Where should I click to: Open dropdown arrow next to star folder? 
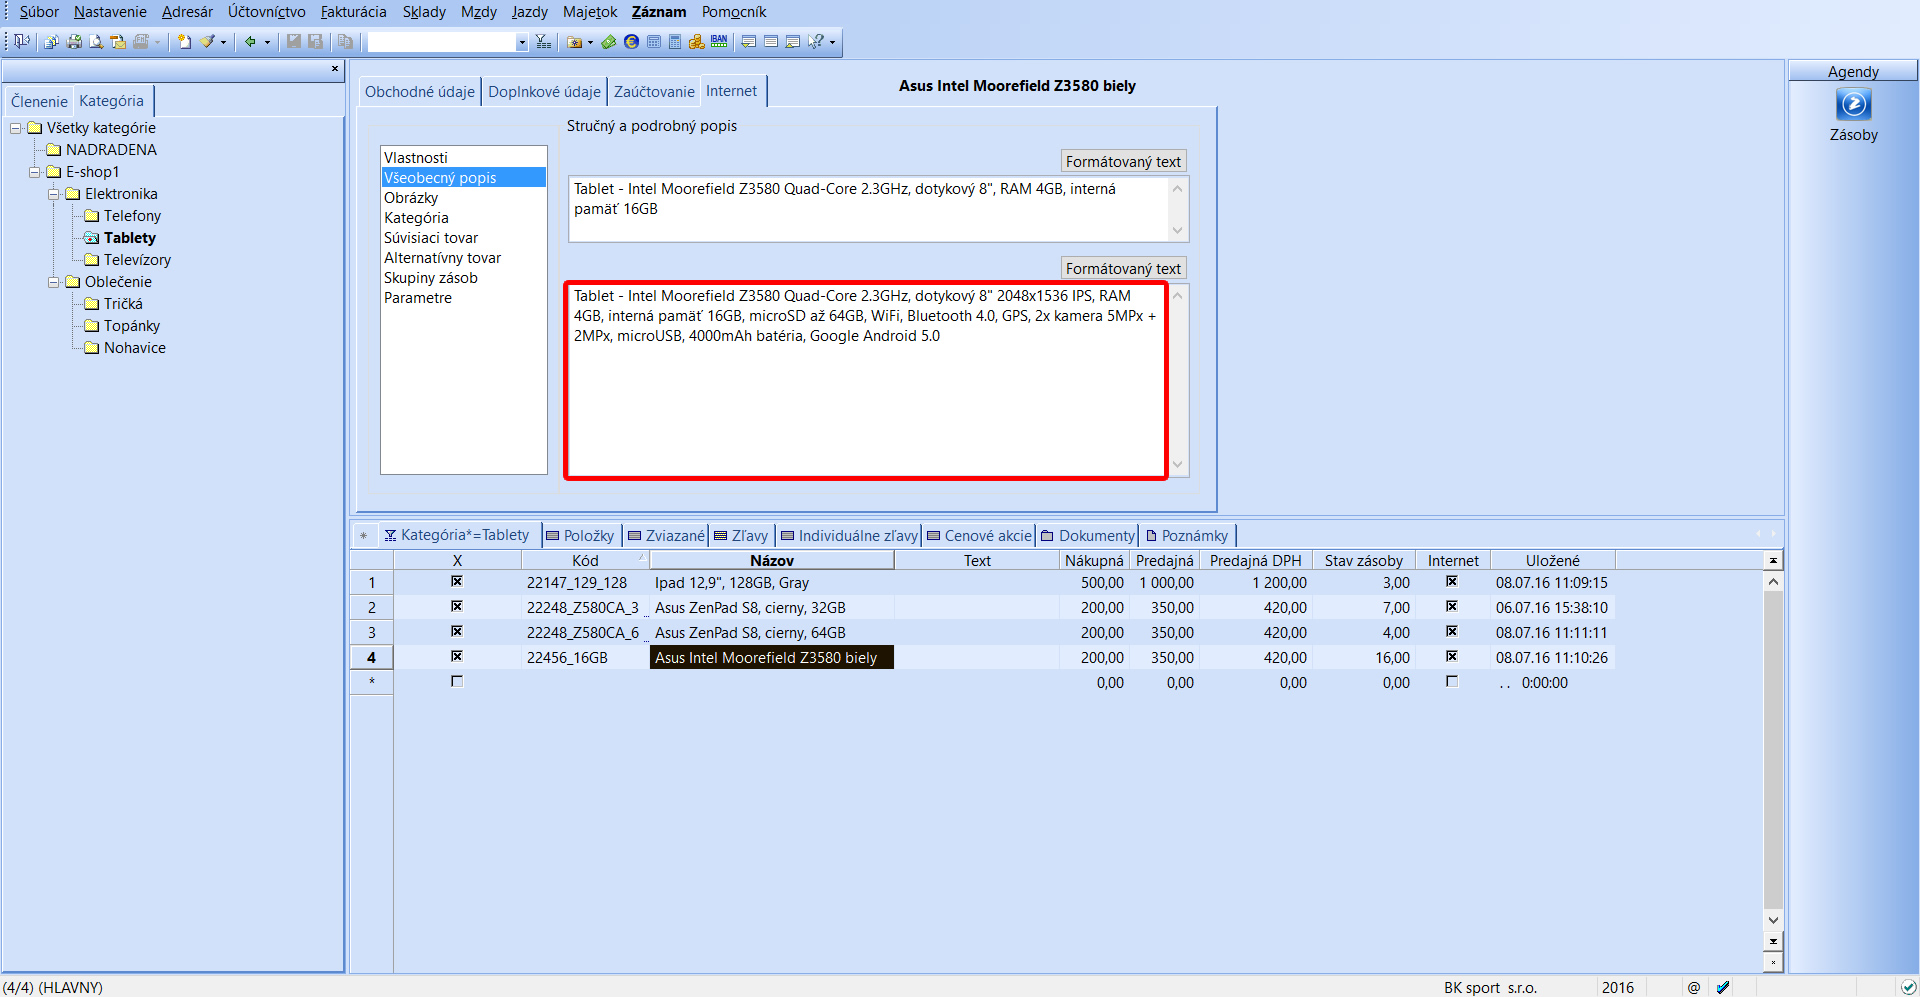[590, 42]
